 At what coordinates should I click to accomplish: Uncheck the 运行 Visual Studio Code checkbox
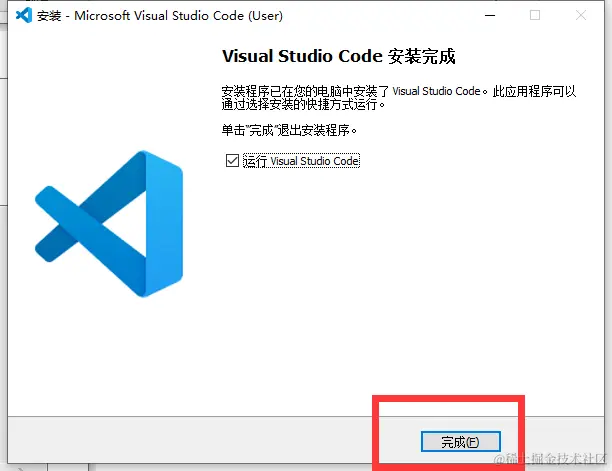tap(232, 160)
